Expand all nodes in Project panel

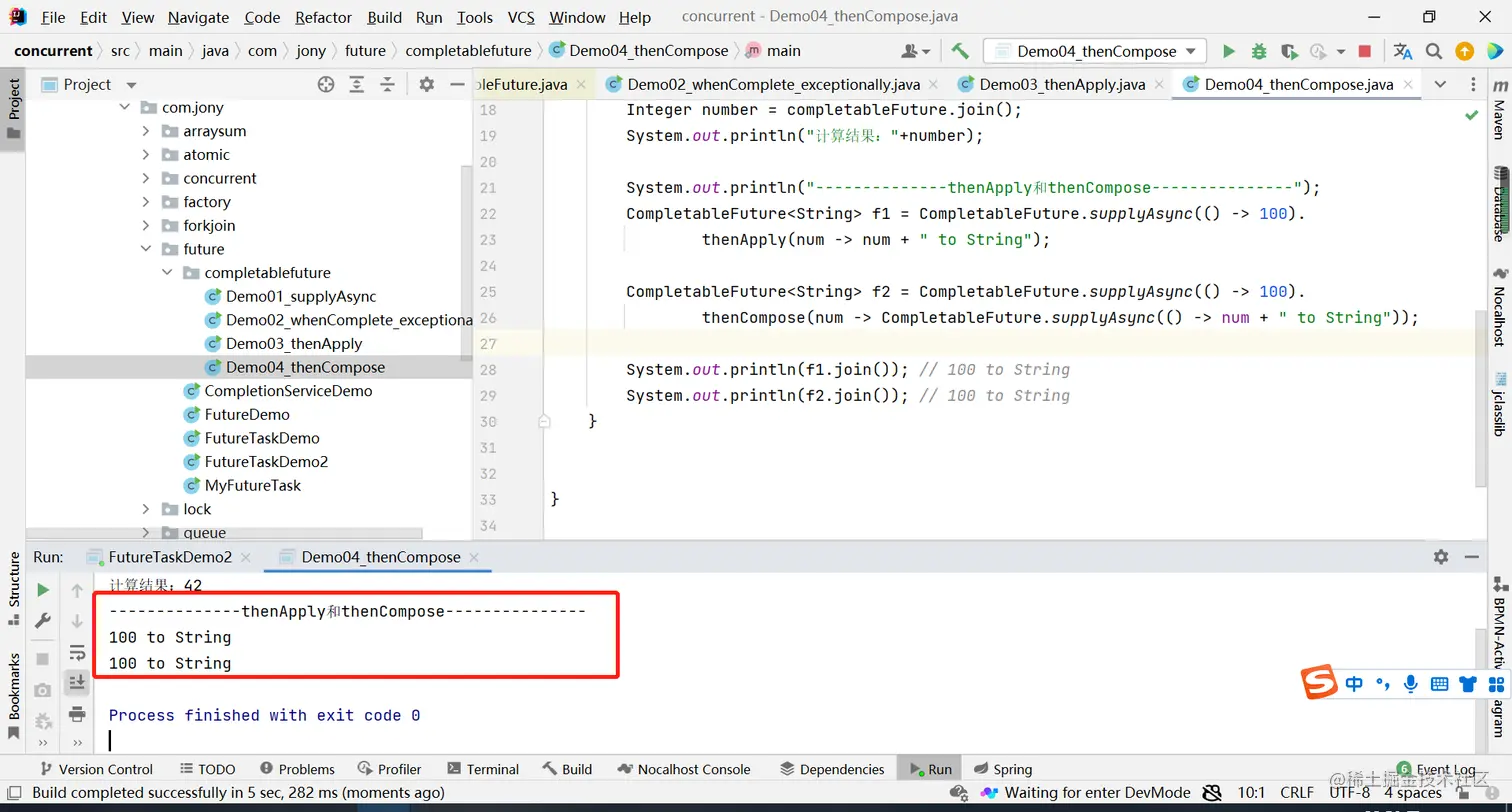357,85
